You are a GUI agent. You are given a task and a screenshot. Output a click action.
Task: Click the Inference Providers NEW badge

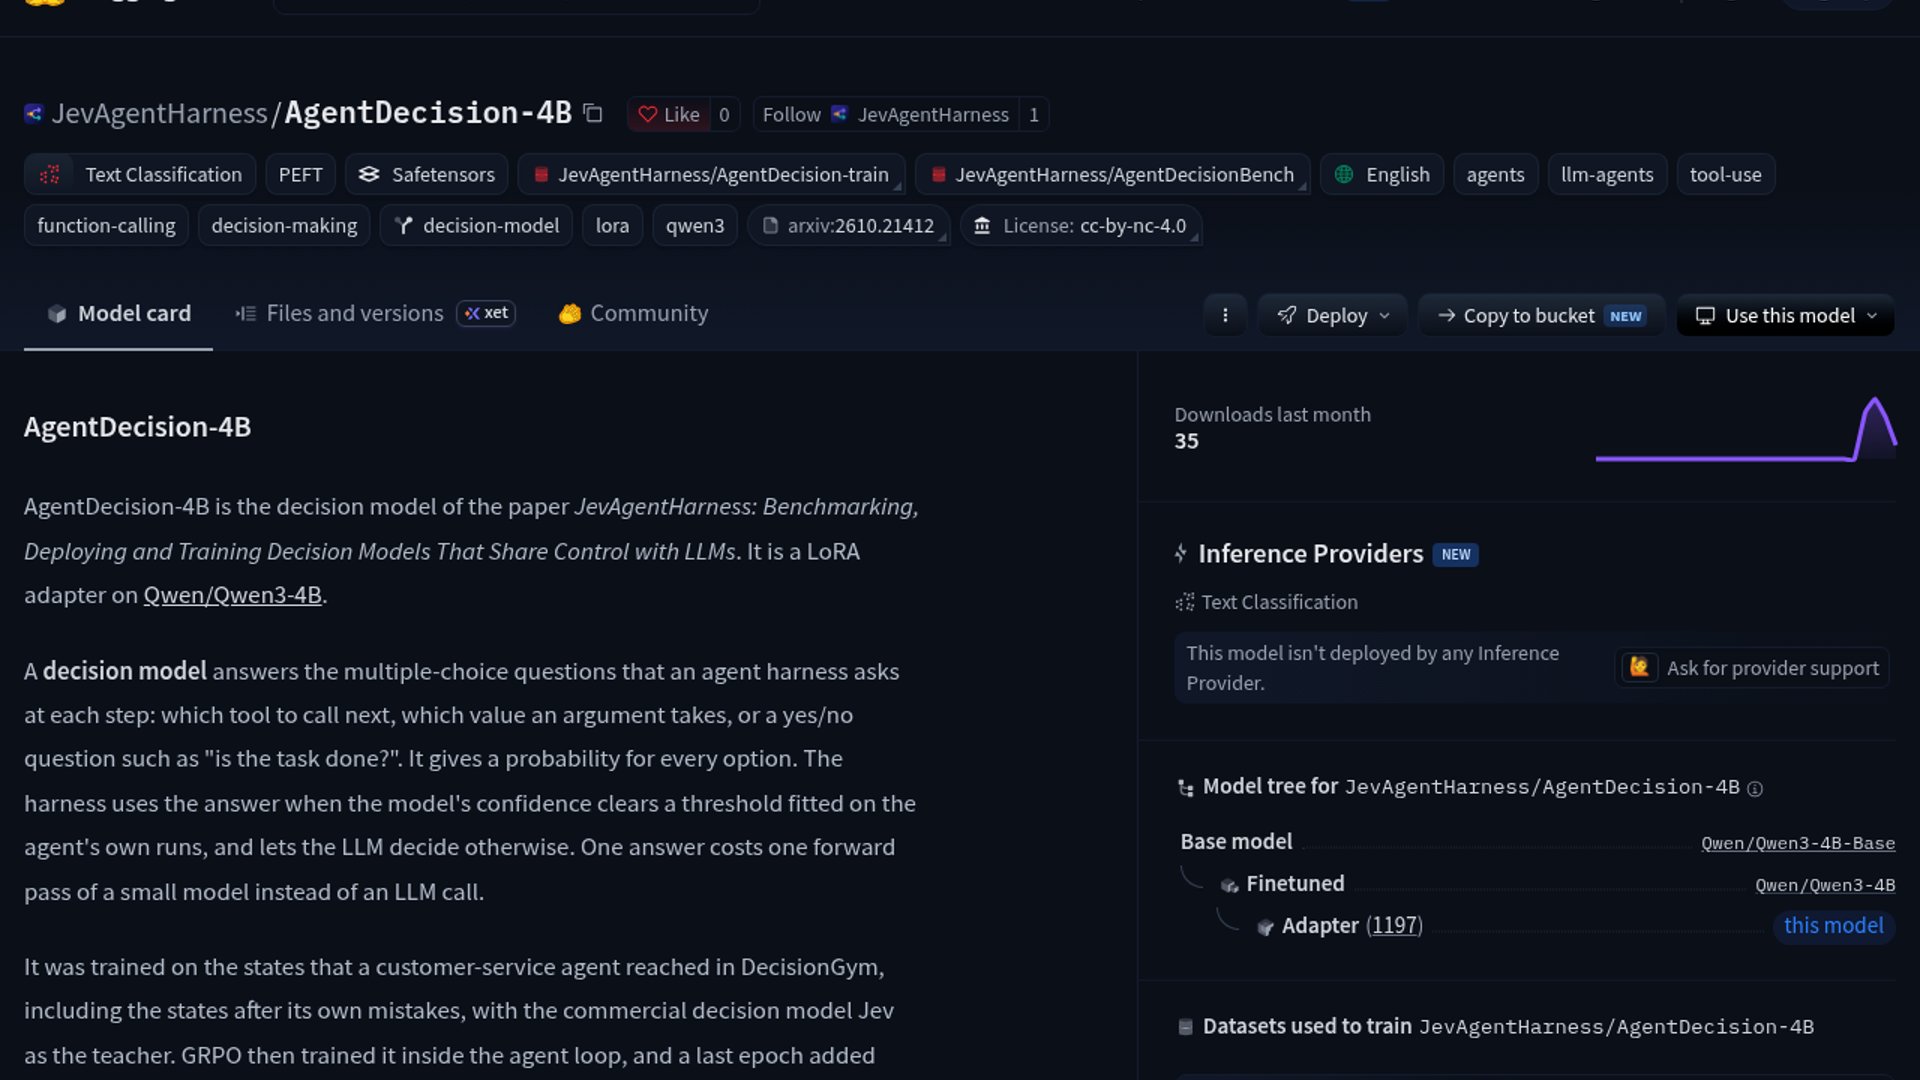click(x=1455, y=554)
